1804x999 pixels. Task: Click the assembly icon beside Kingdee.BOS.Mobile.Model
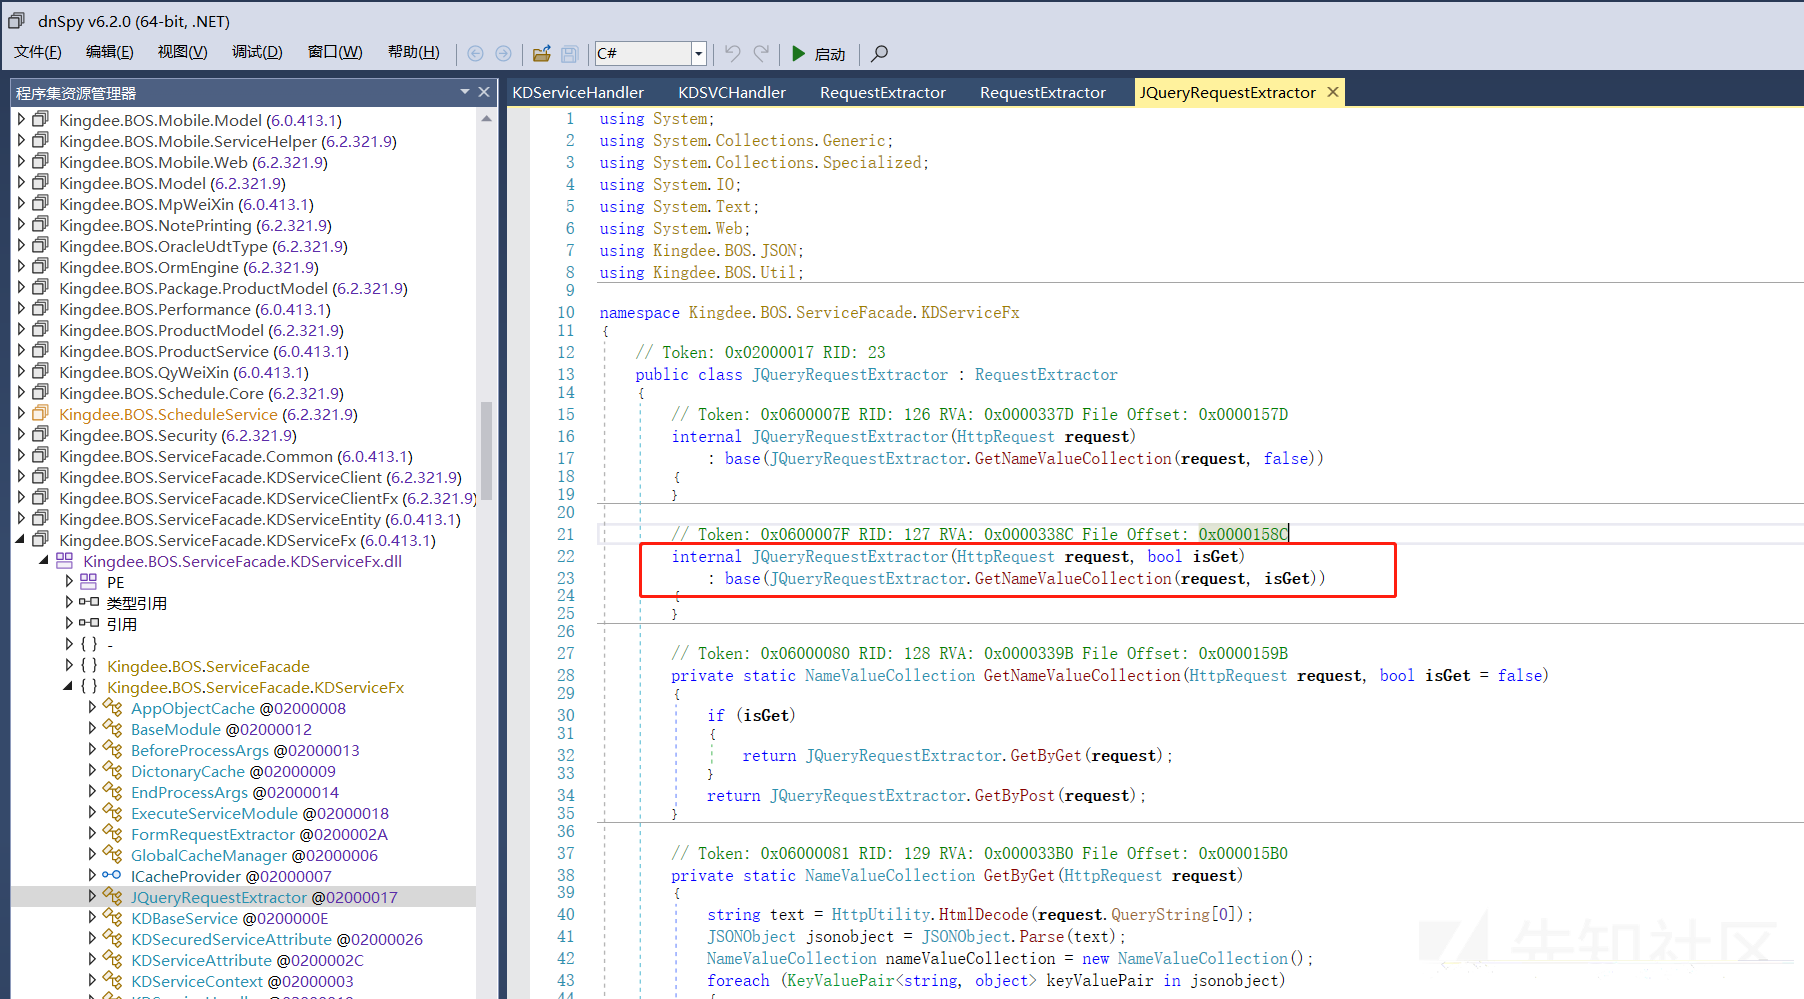click(40, 119)
